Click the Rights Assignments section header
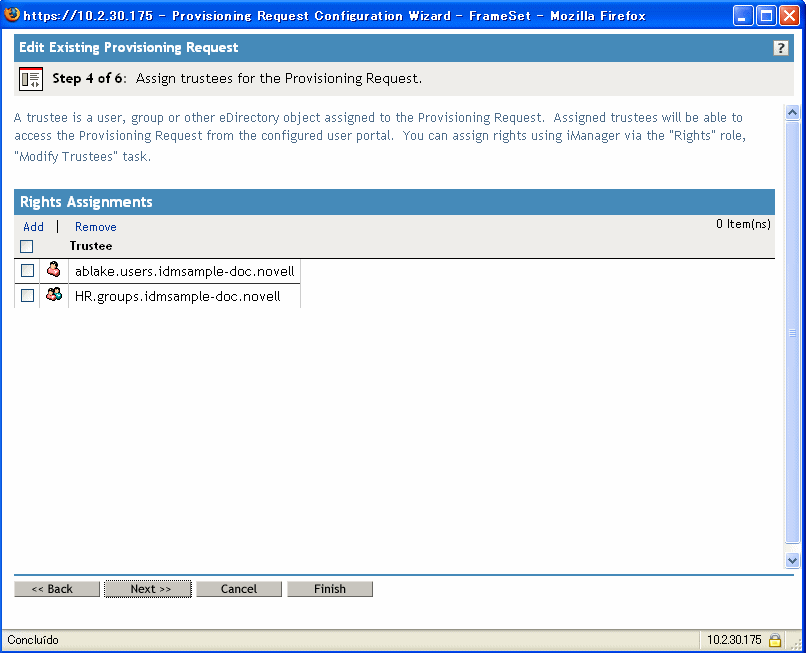The width and height of the screenshot is (806, 653). coord(394,202)
